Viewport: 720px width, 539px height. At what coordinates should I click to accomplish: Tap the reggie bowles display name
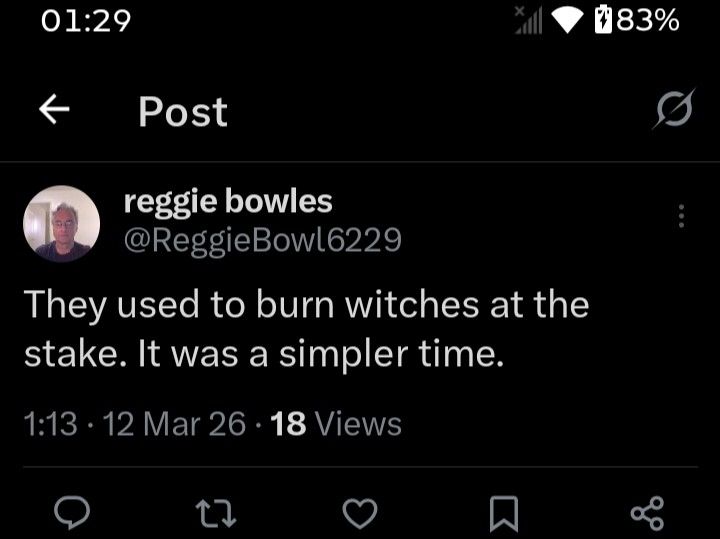point(227,202)
